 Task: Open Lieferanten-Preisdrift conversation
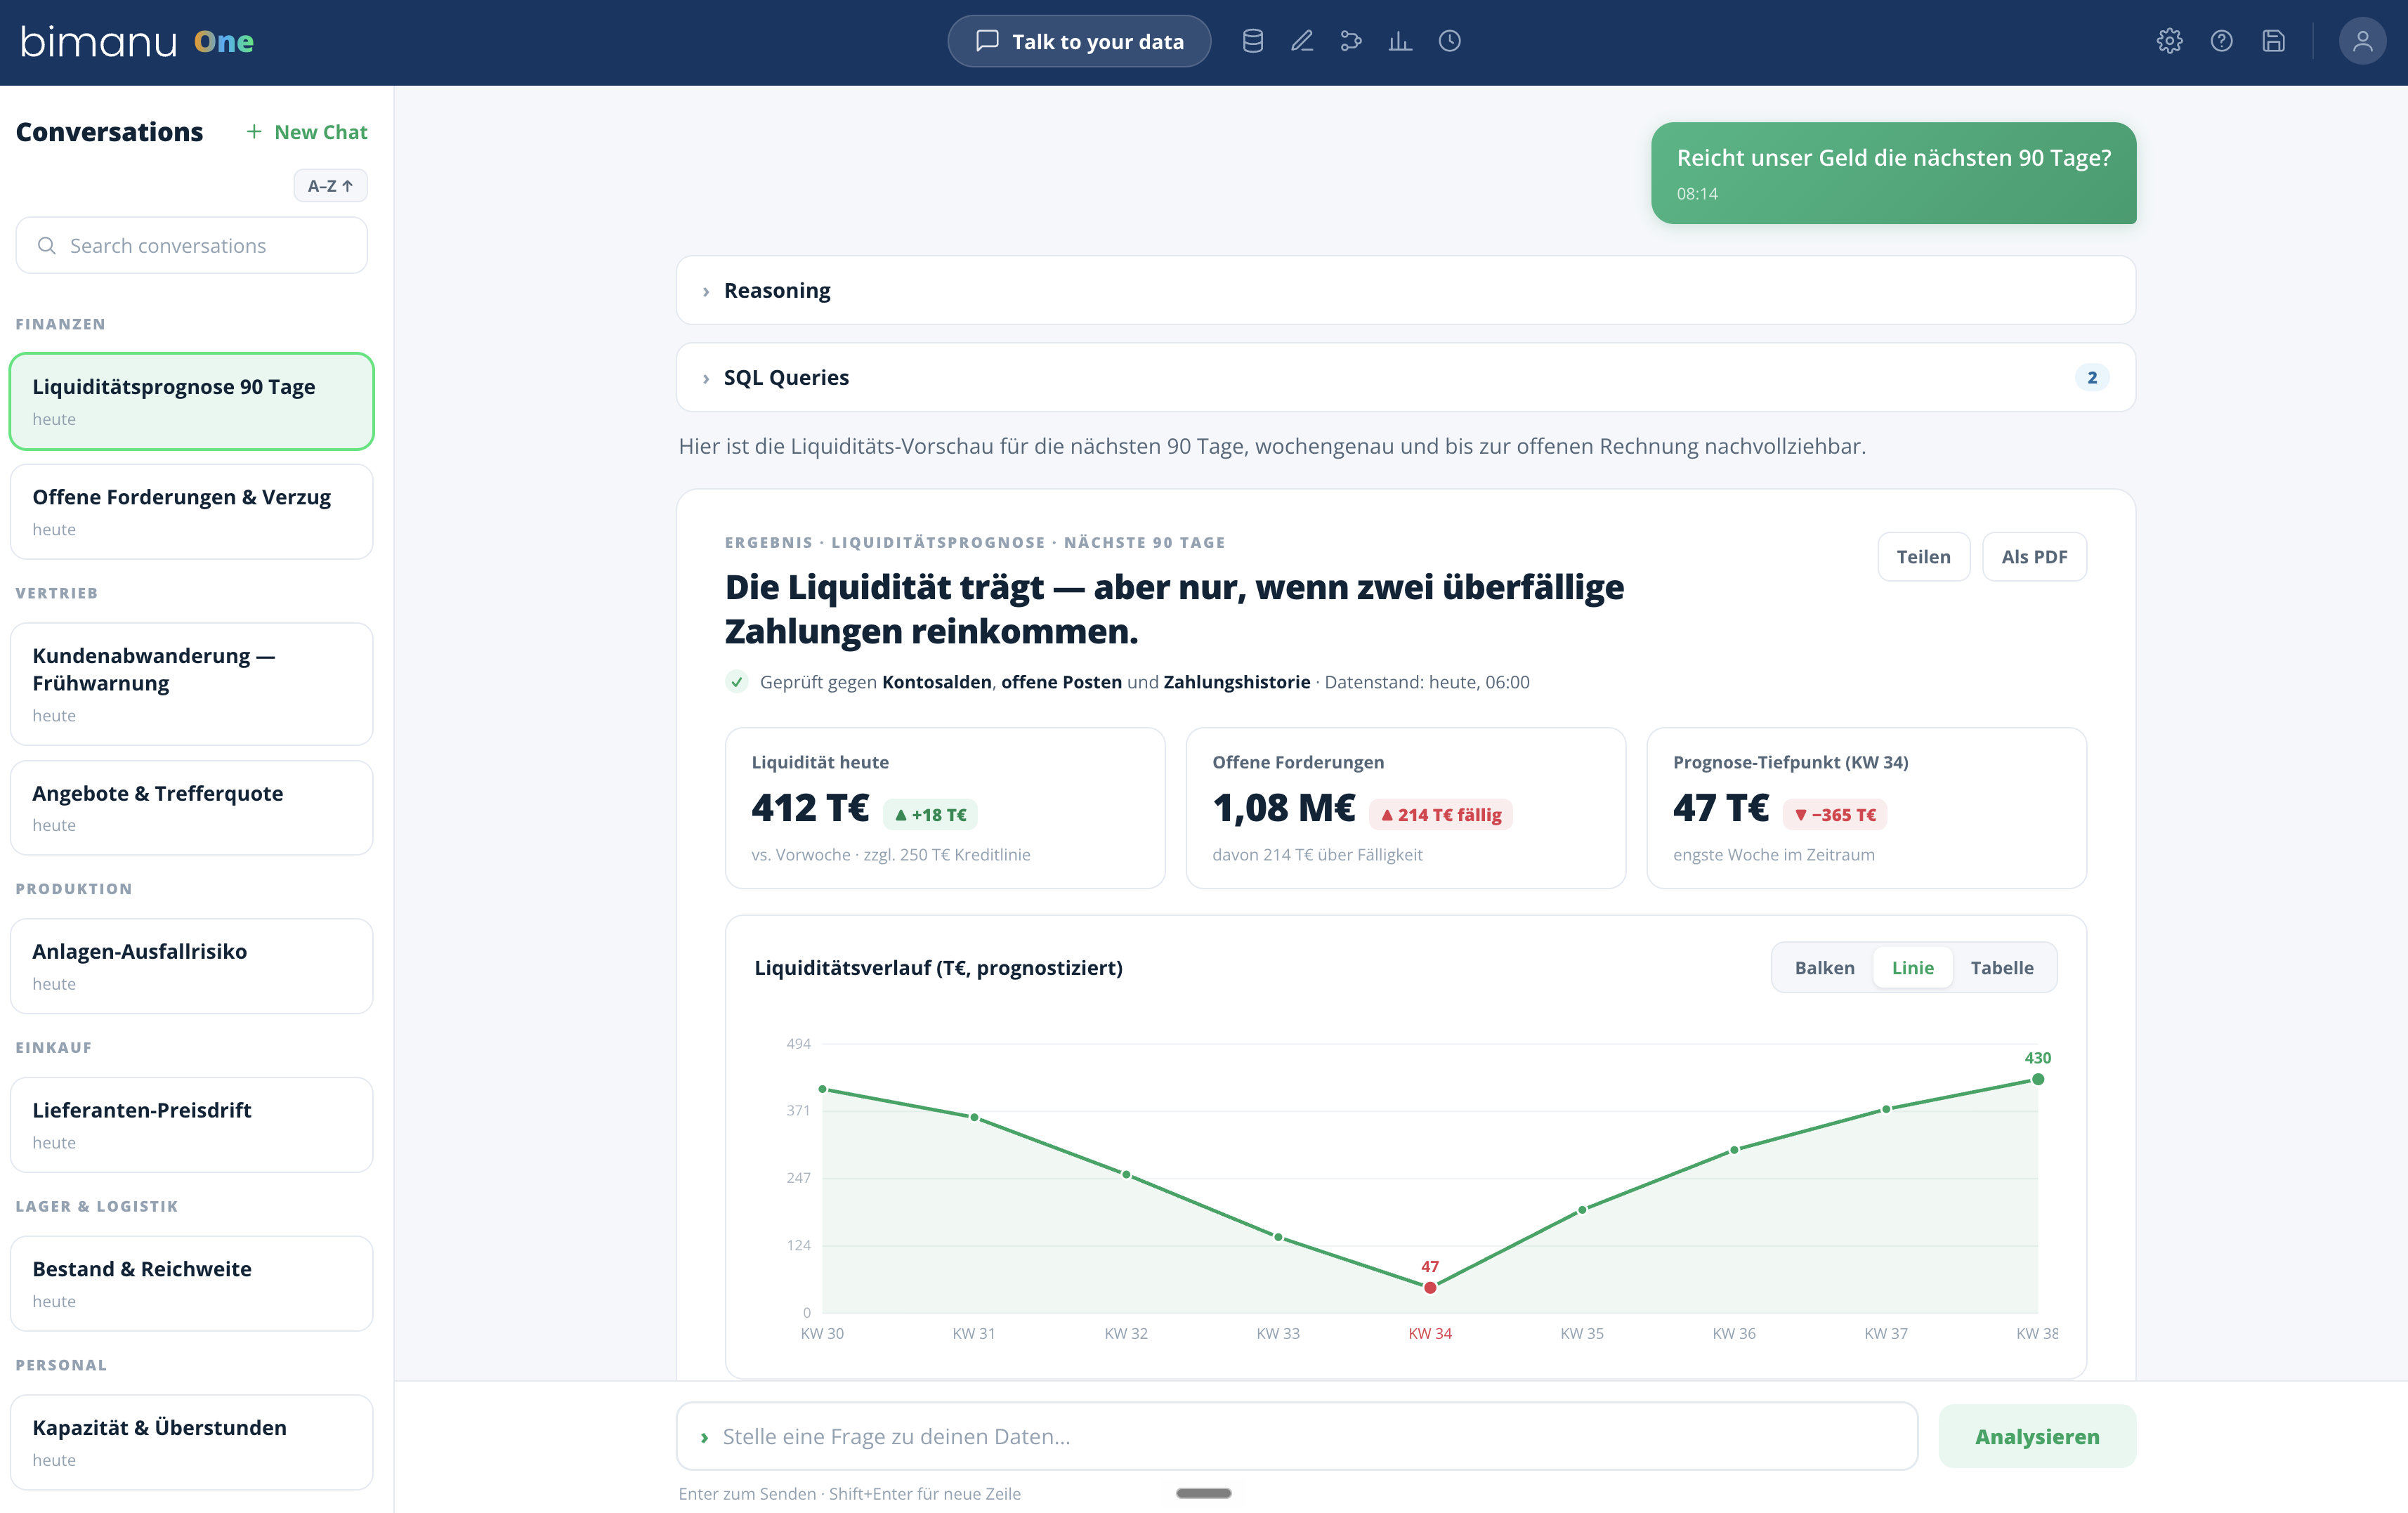191,1125
